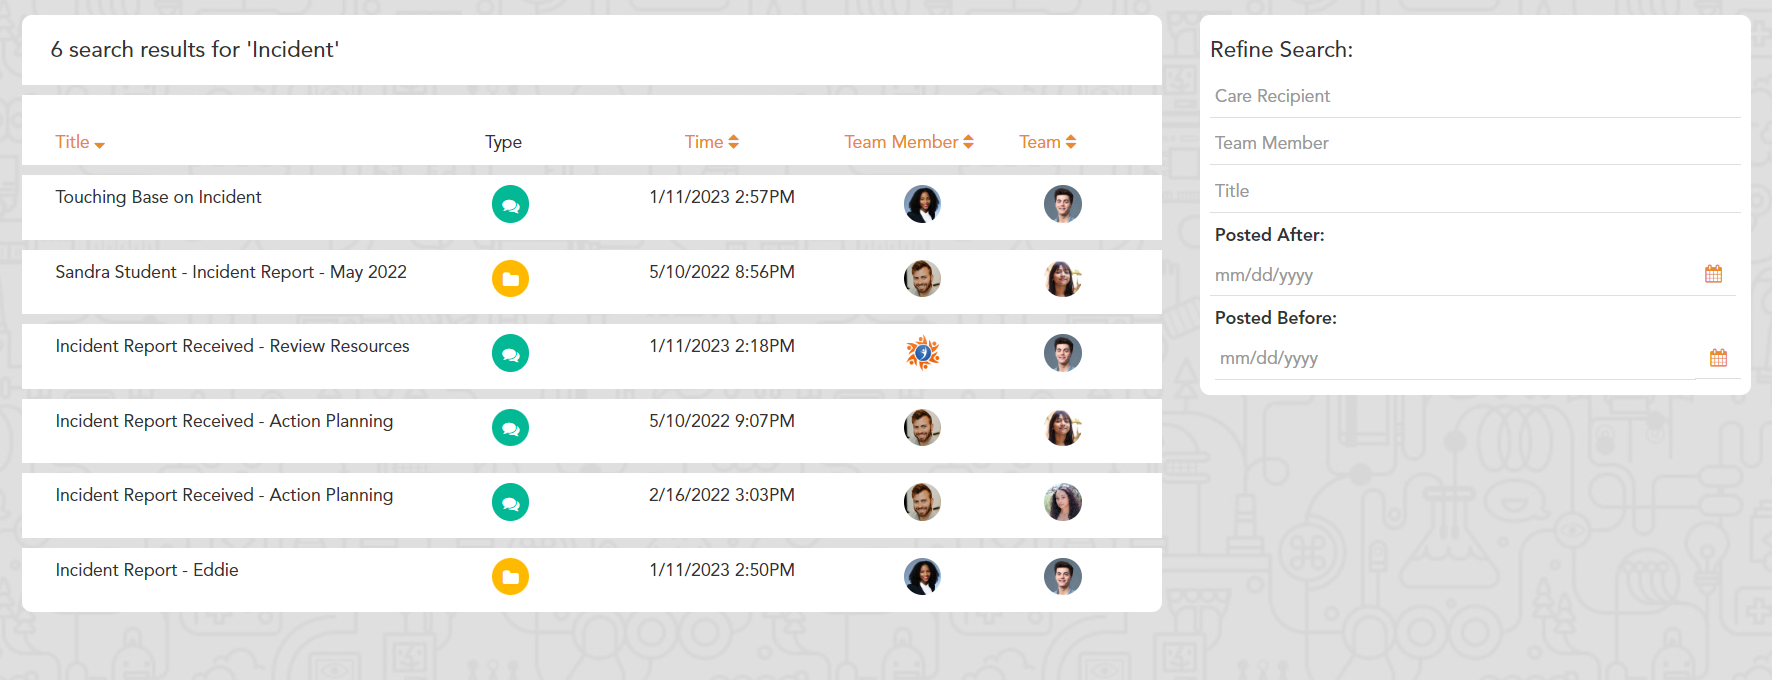Screen dimensions: 1772x680
Task: Click team member avatar in Touching Base row
Action: tap(922, 204)
